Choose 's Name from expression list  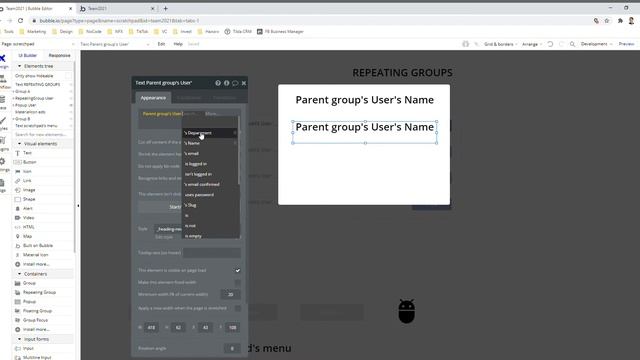[210, 143]
